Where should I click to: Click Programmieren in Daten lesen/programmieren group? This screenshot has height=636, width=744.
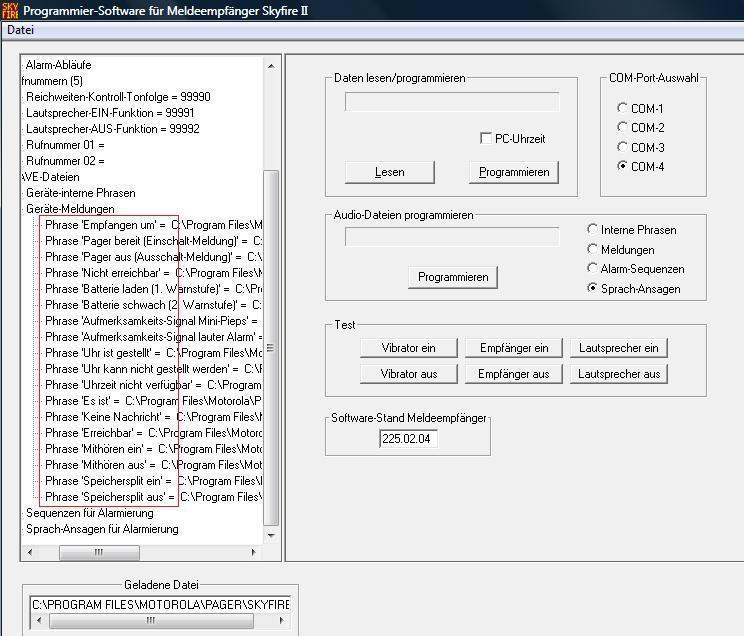(x=514, y=172)
